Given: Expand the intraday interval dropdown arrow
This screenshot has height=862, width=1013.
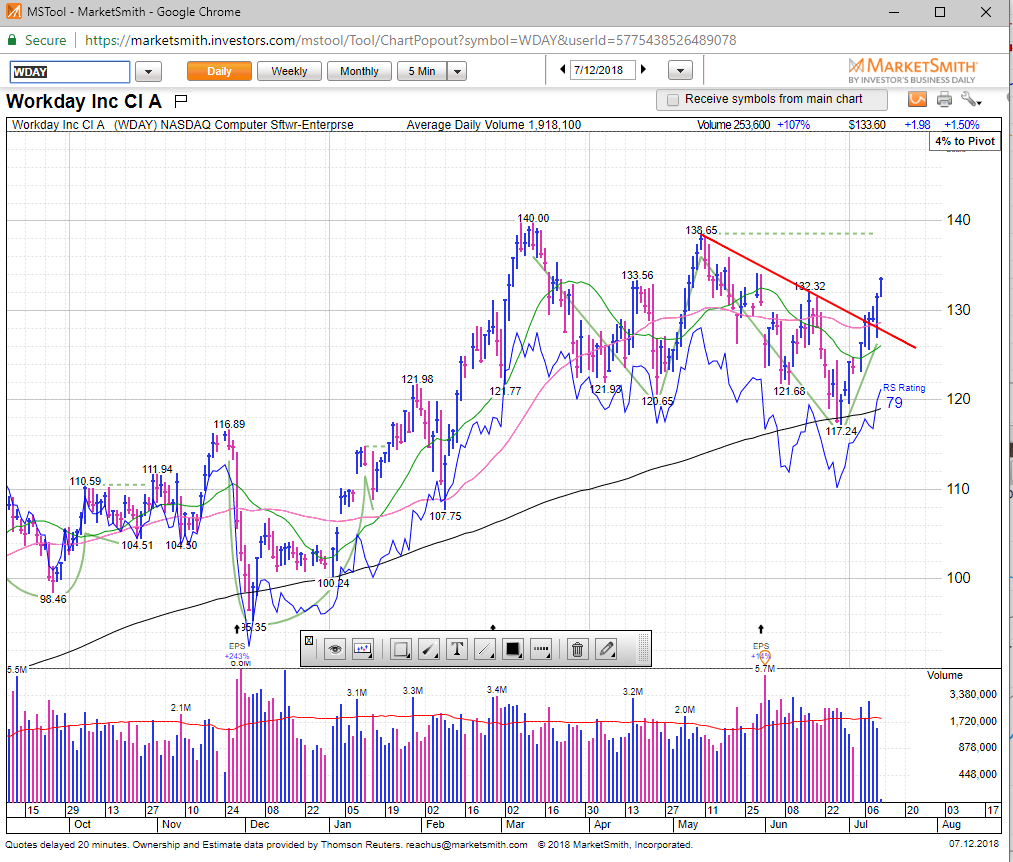Looking at the screenshot, I should pos(457,71).
